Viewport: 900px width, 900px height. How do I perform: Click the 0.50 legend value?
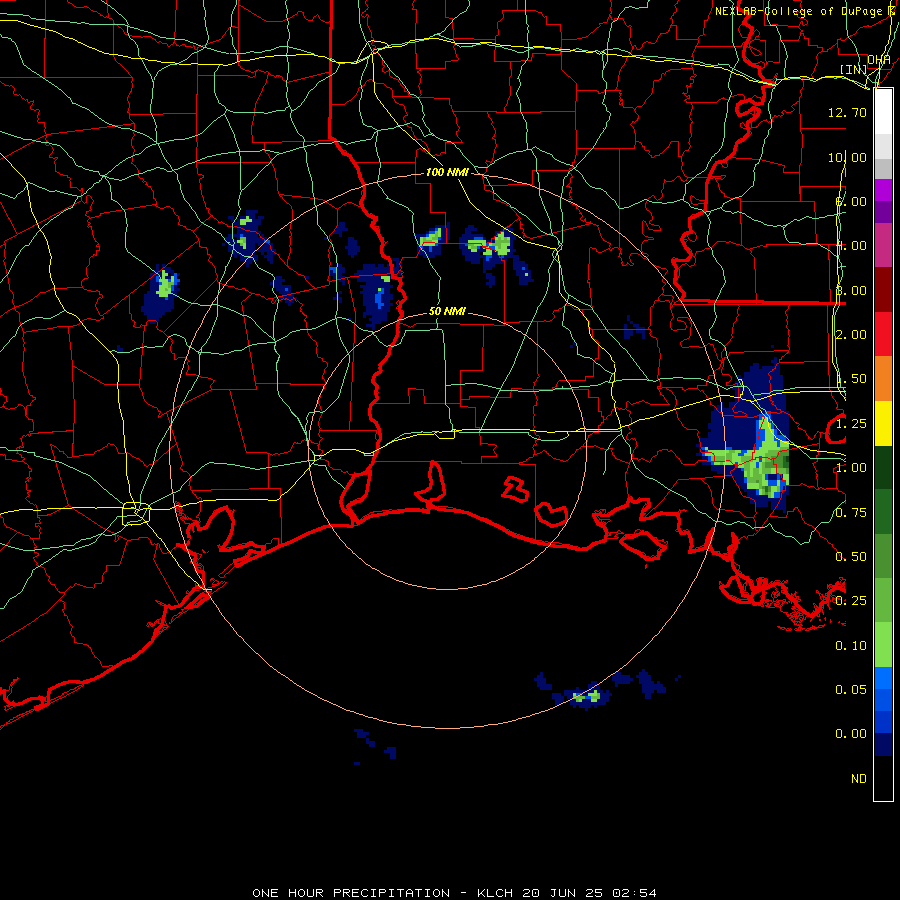[x=850, y=557]
